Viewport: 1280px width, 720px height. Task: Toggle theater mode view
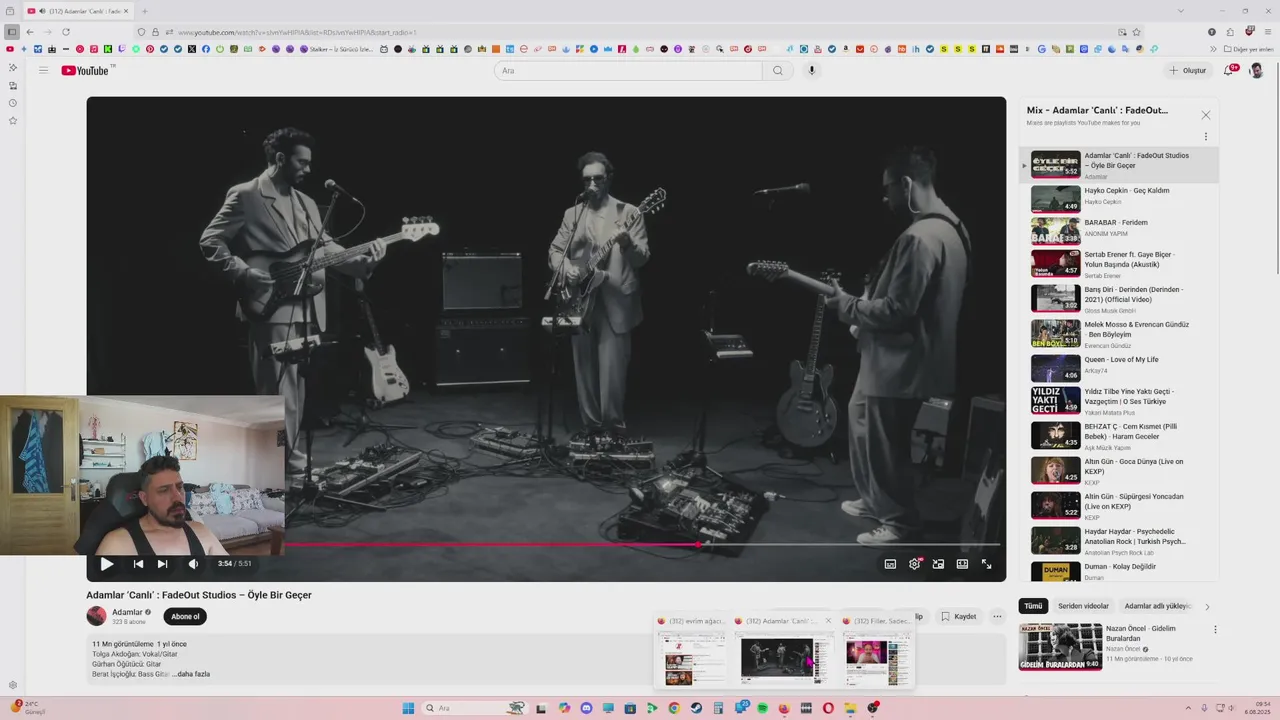coord(962,564)
